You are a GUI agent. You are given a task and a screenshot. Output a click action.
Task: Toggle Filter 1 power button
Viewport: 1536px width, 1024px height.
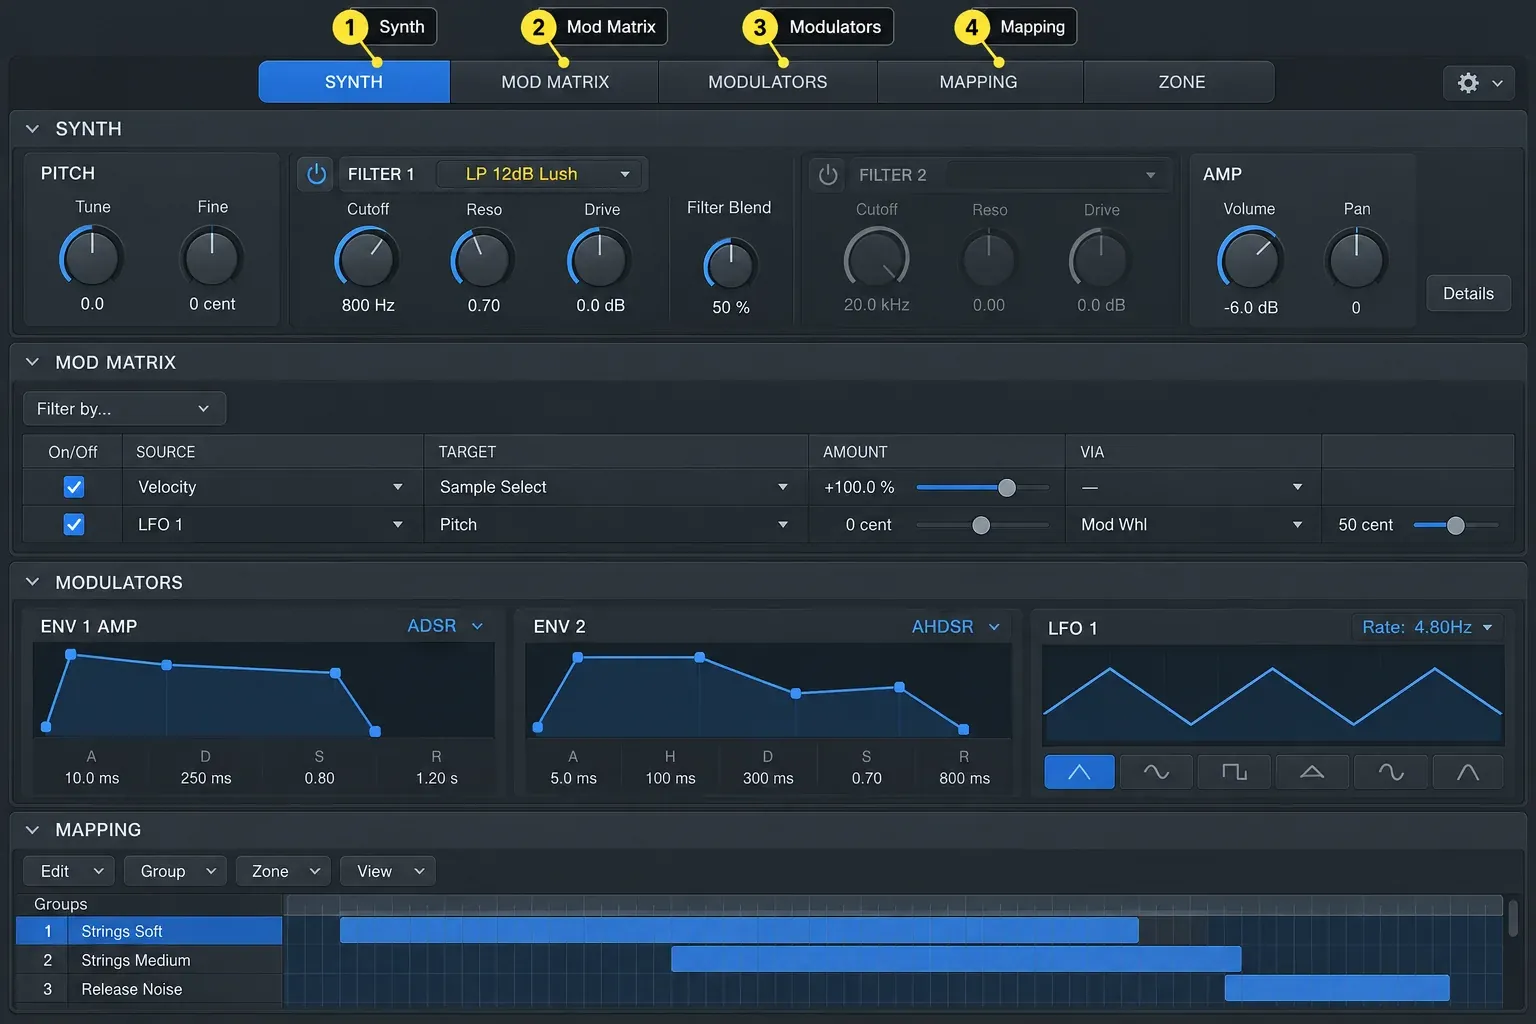(316, 174)
